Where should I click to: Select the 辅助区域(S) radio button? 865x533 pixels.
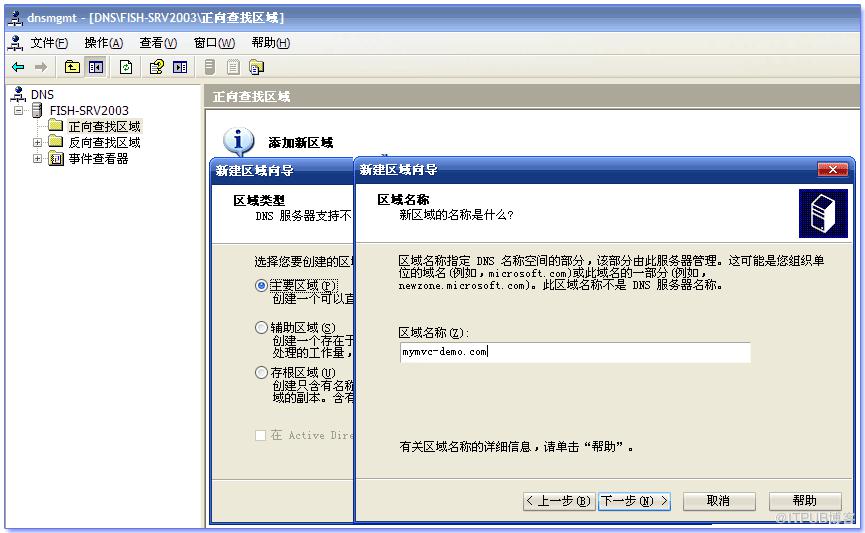261,327
